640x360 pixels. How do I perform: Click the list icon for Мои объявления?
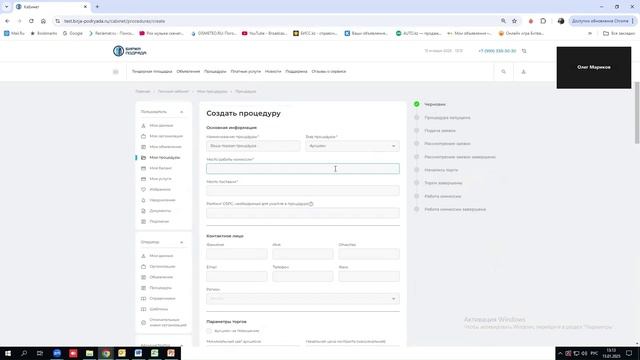(x=143, y=147)
